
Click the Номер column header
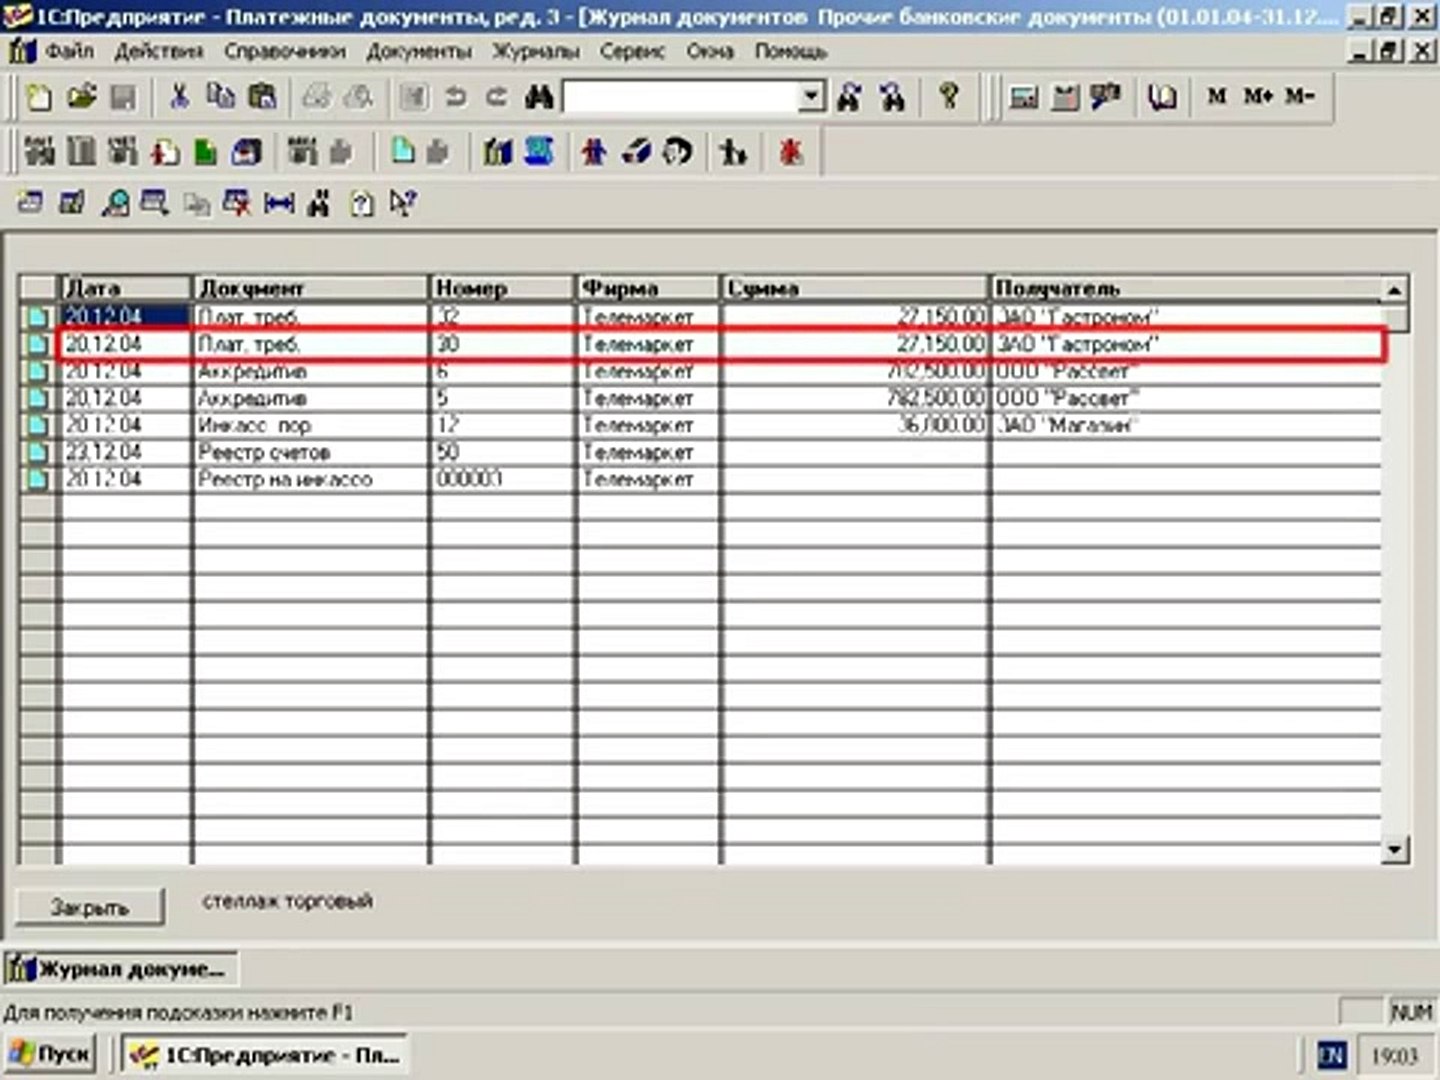pos(503,288)
